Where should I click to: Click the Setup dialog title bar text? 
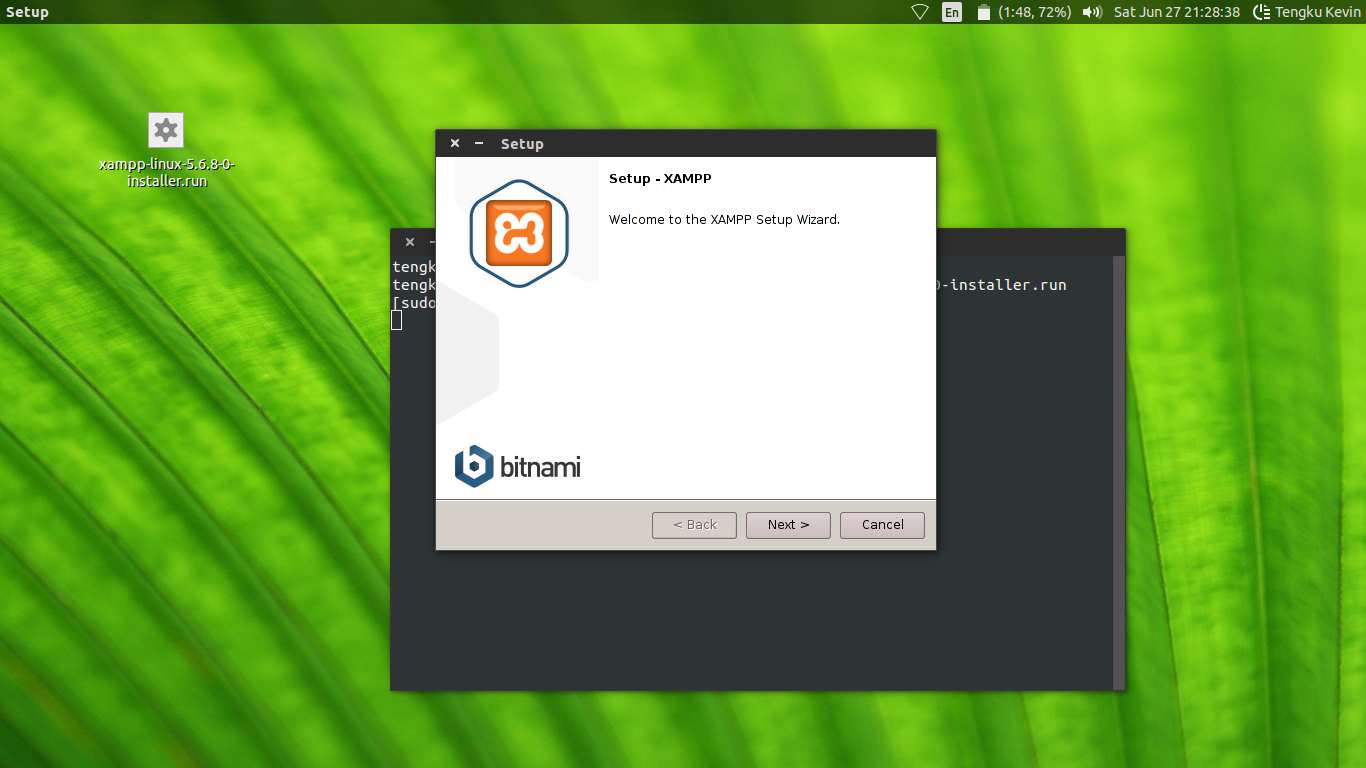[522, 144]
